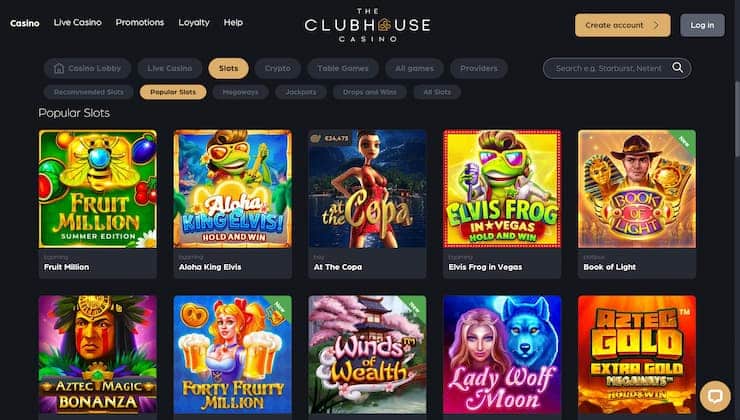This screenshot has height=420, width=740.
Task: Open the live chat bubble icon
Action: (715, 395)
